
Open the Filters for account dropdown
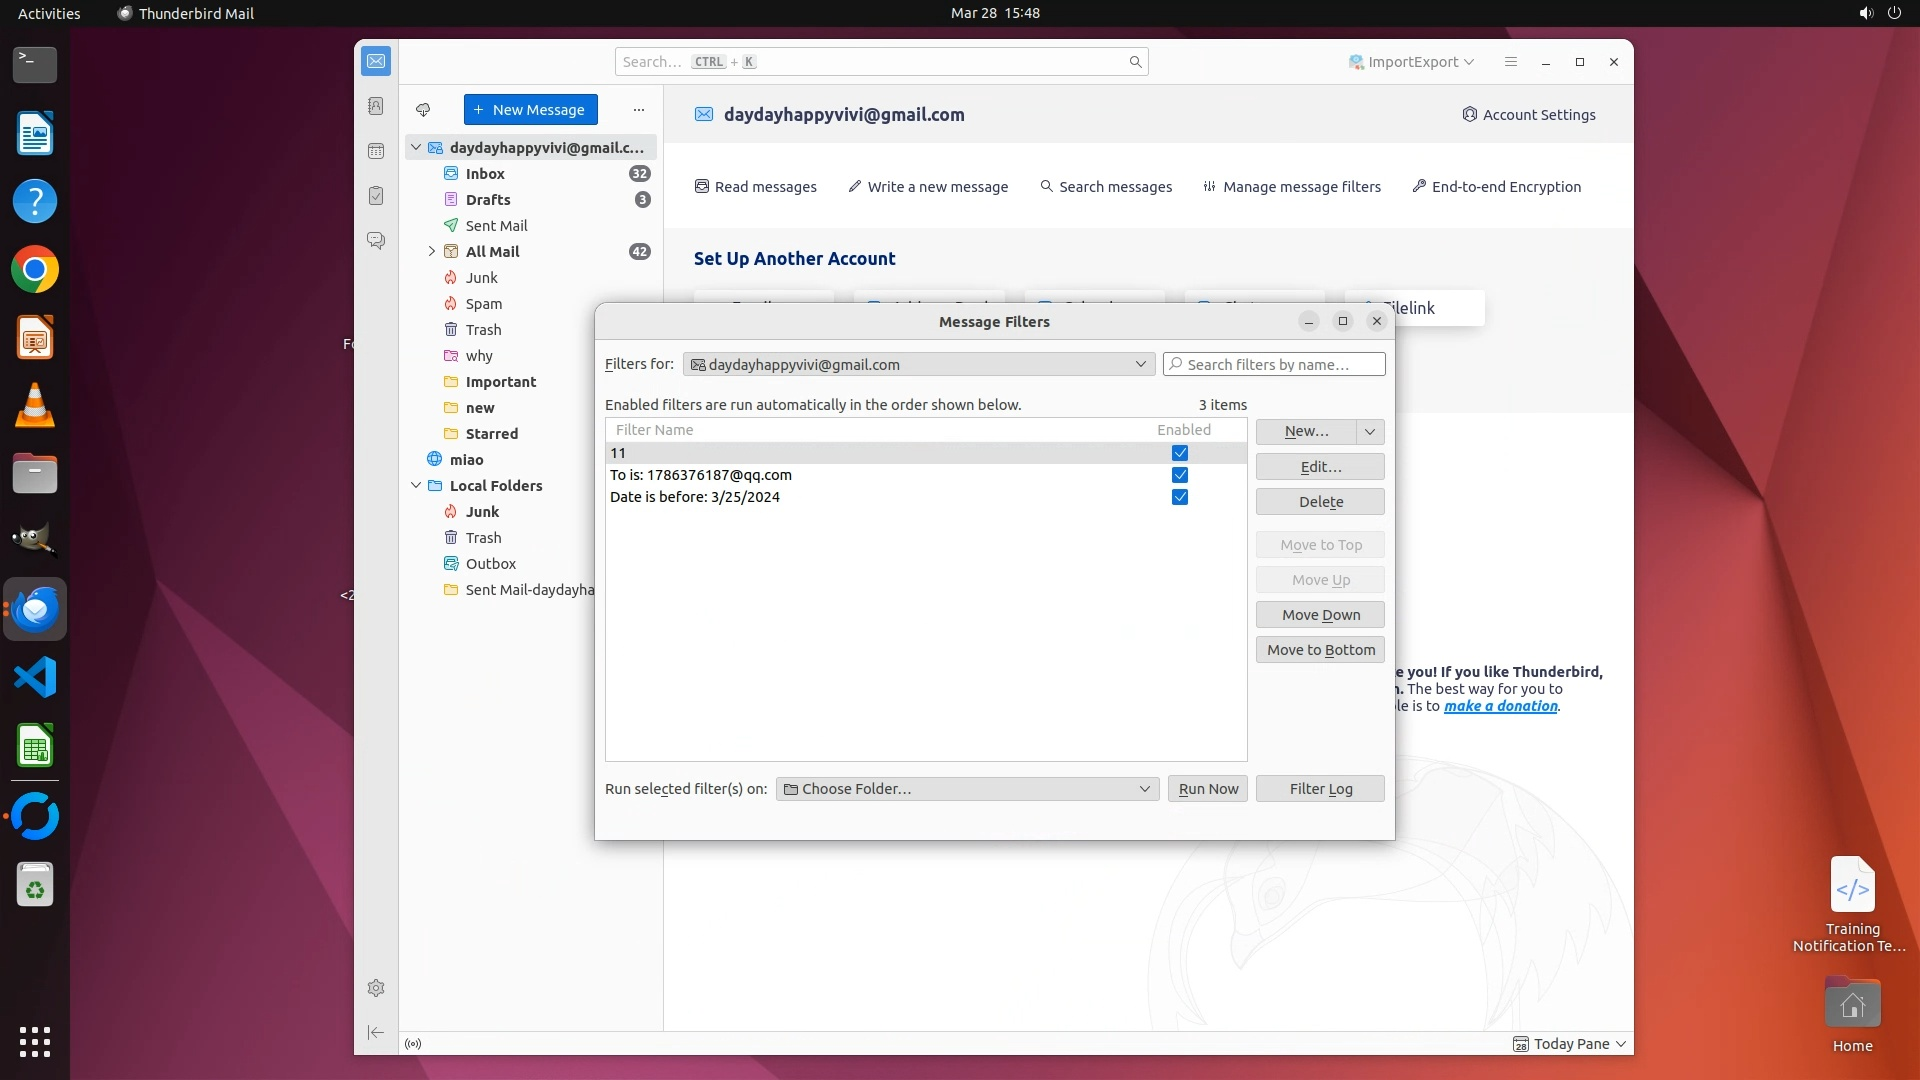[918, 365]
